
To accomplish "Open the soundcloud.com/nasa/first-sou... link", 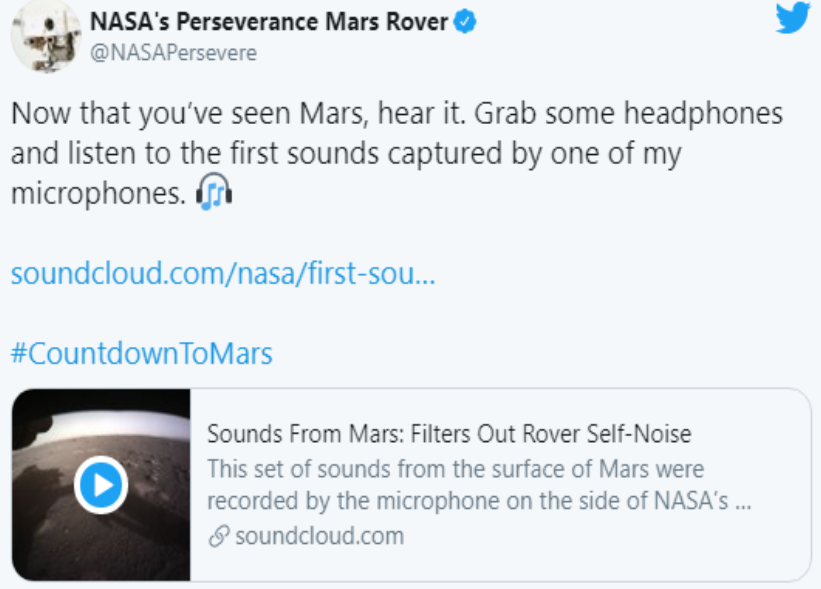I will click(x=223, y=273).
